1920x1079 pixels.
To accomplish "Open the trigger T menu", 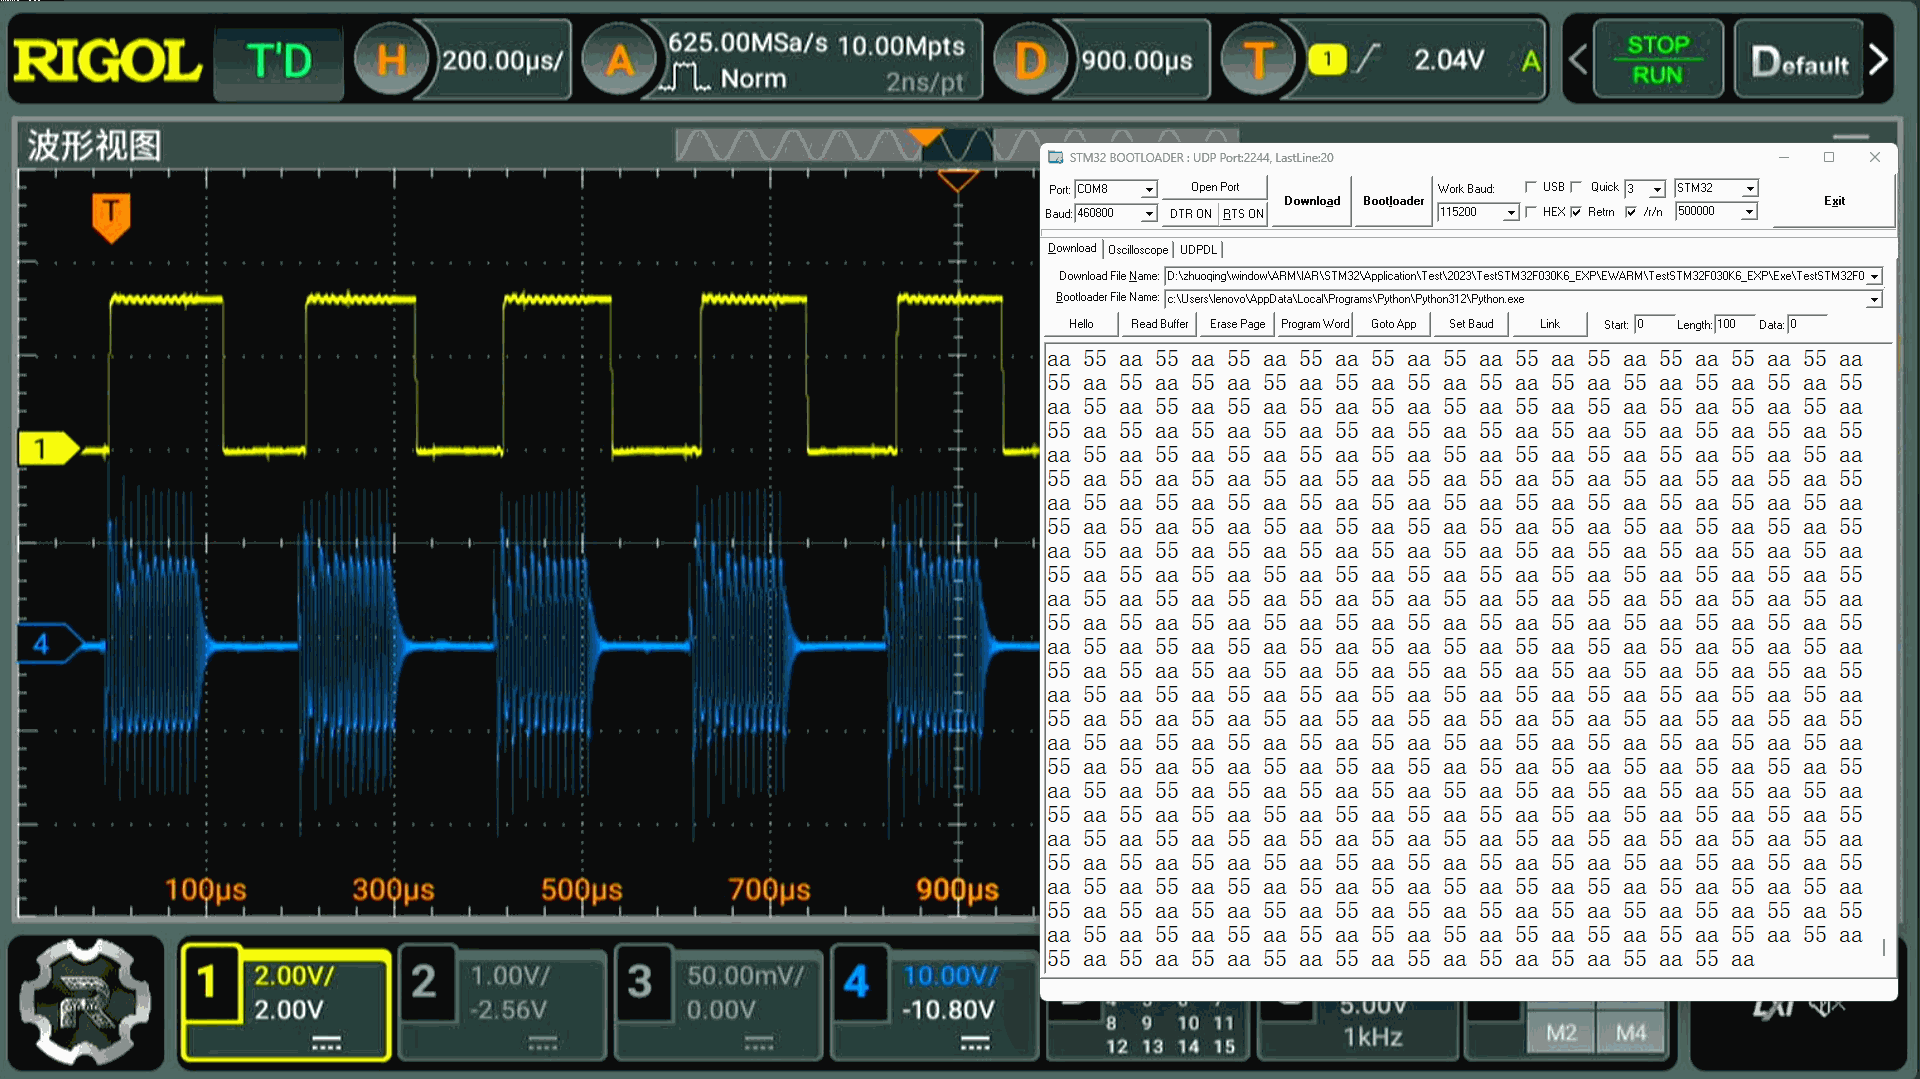I will (1257, 61).
